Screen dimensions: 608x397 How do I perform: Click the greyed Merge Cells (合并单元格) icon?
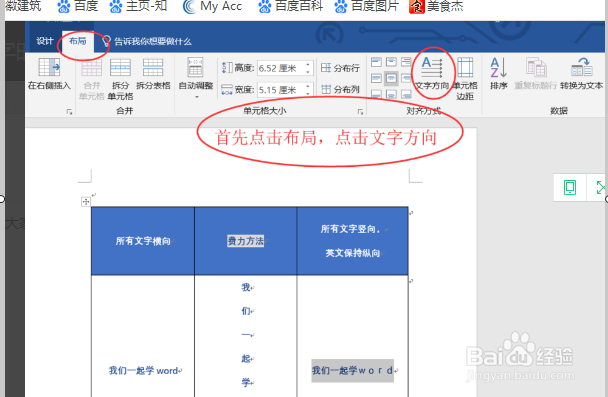pos(92,68)
